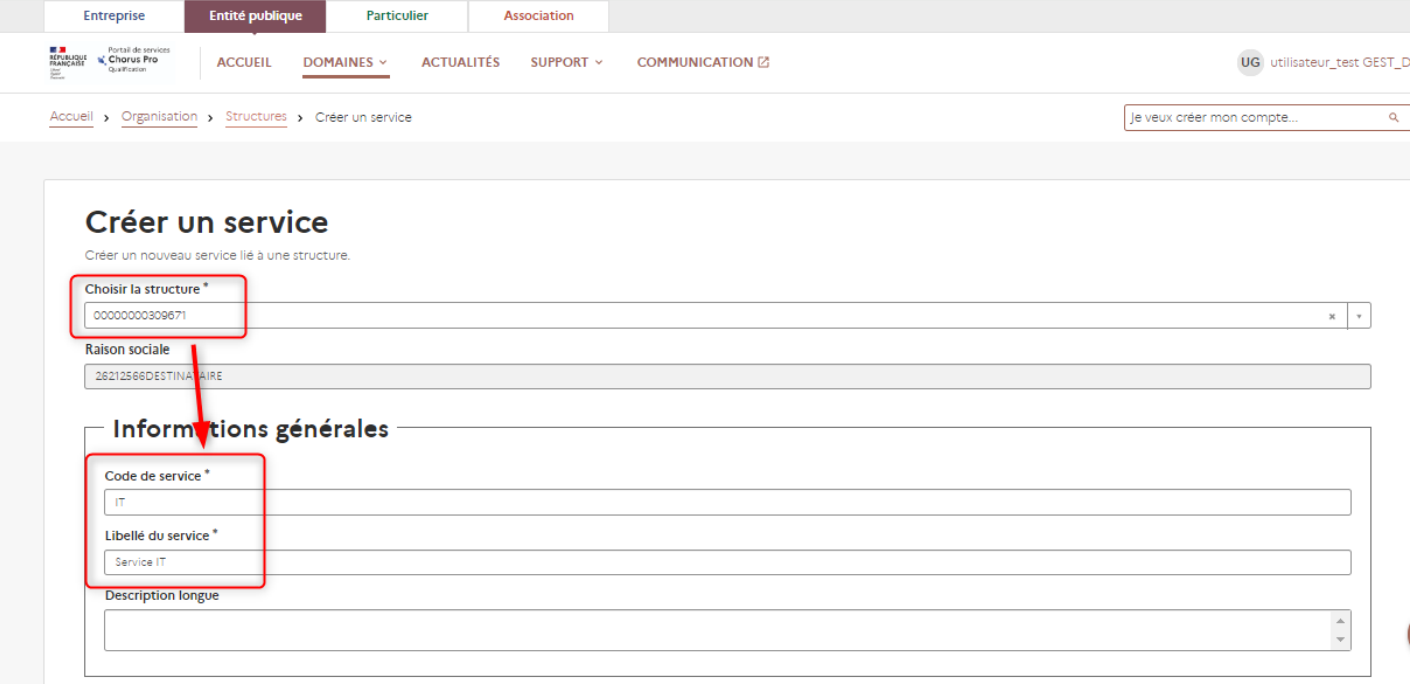The image size is (1410, 685).
Task: Click the Libellé du service input field
Action: point(727,562)
